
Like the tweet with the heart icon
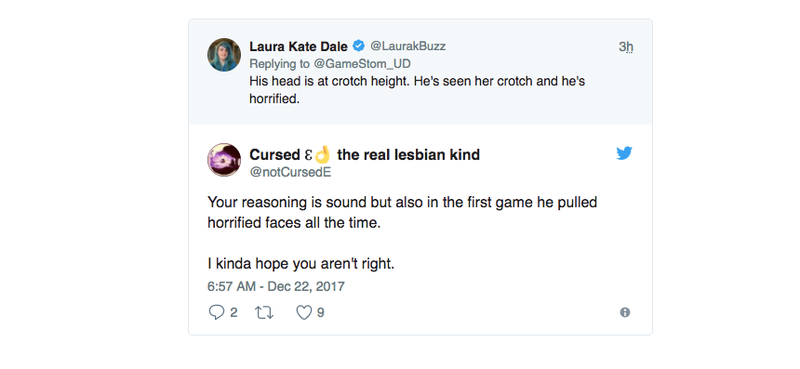coord(304,312)
